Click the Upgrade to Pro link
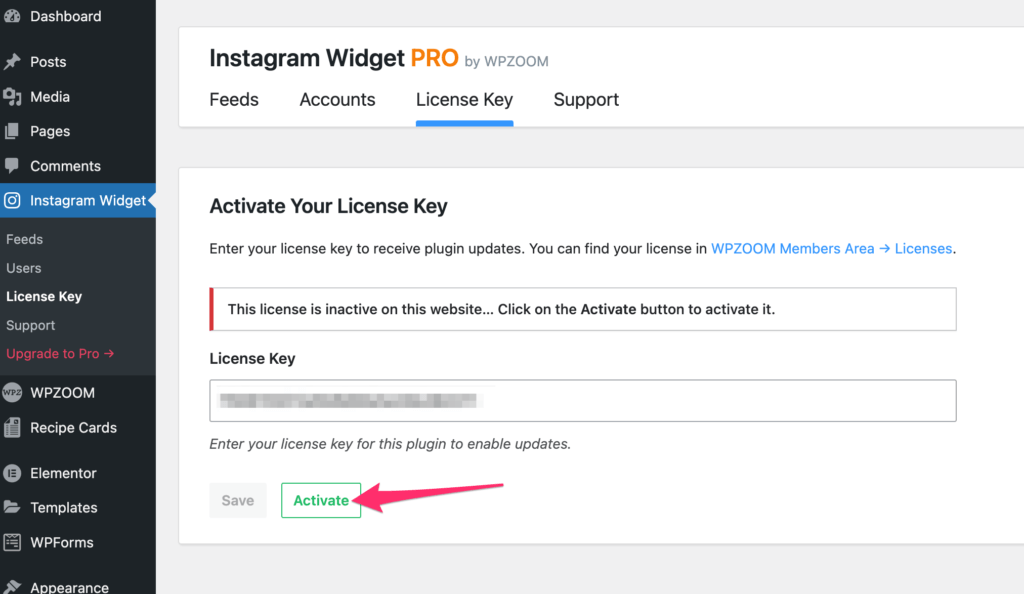The height and width of the screenshot is (594, 1024). point(60,354)
